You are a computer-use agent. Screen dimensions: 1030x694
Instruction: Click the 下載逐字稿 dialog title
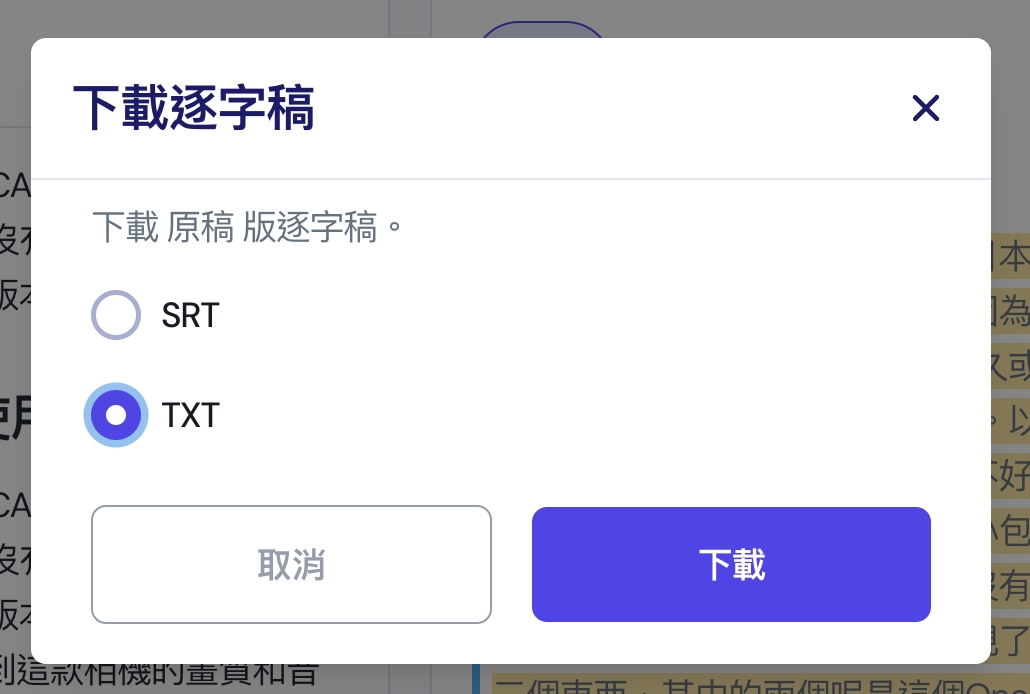point(194,108)
